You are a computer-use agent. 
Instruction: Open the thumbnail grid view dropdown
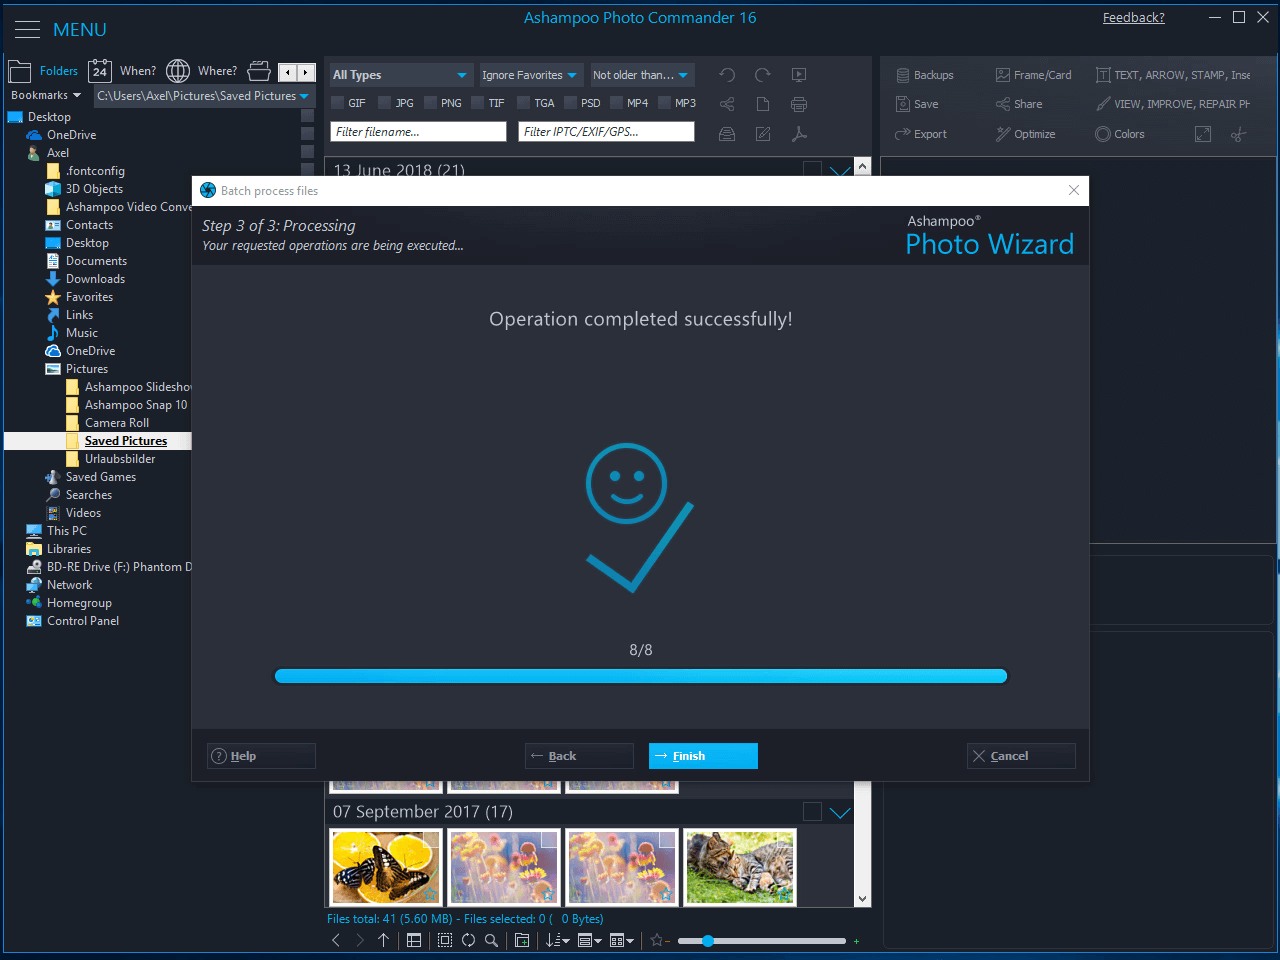click(622, 940)
